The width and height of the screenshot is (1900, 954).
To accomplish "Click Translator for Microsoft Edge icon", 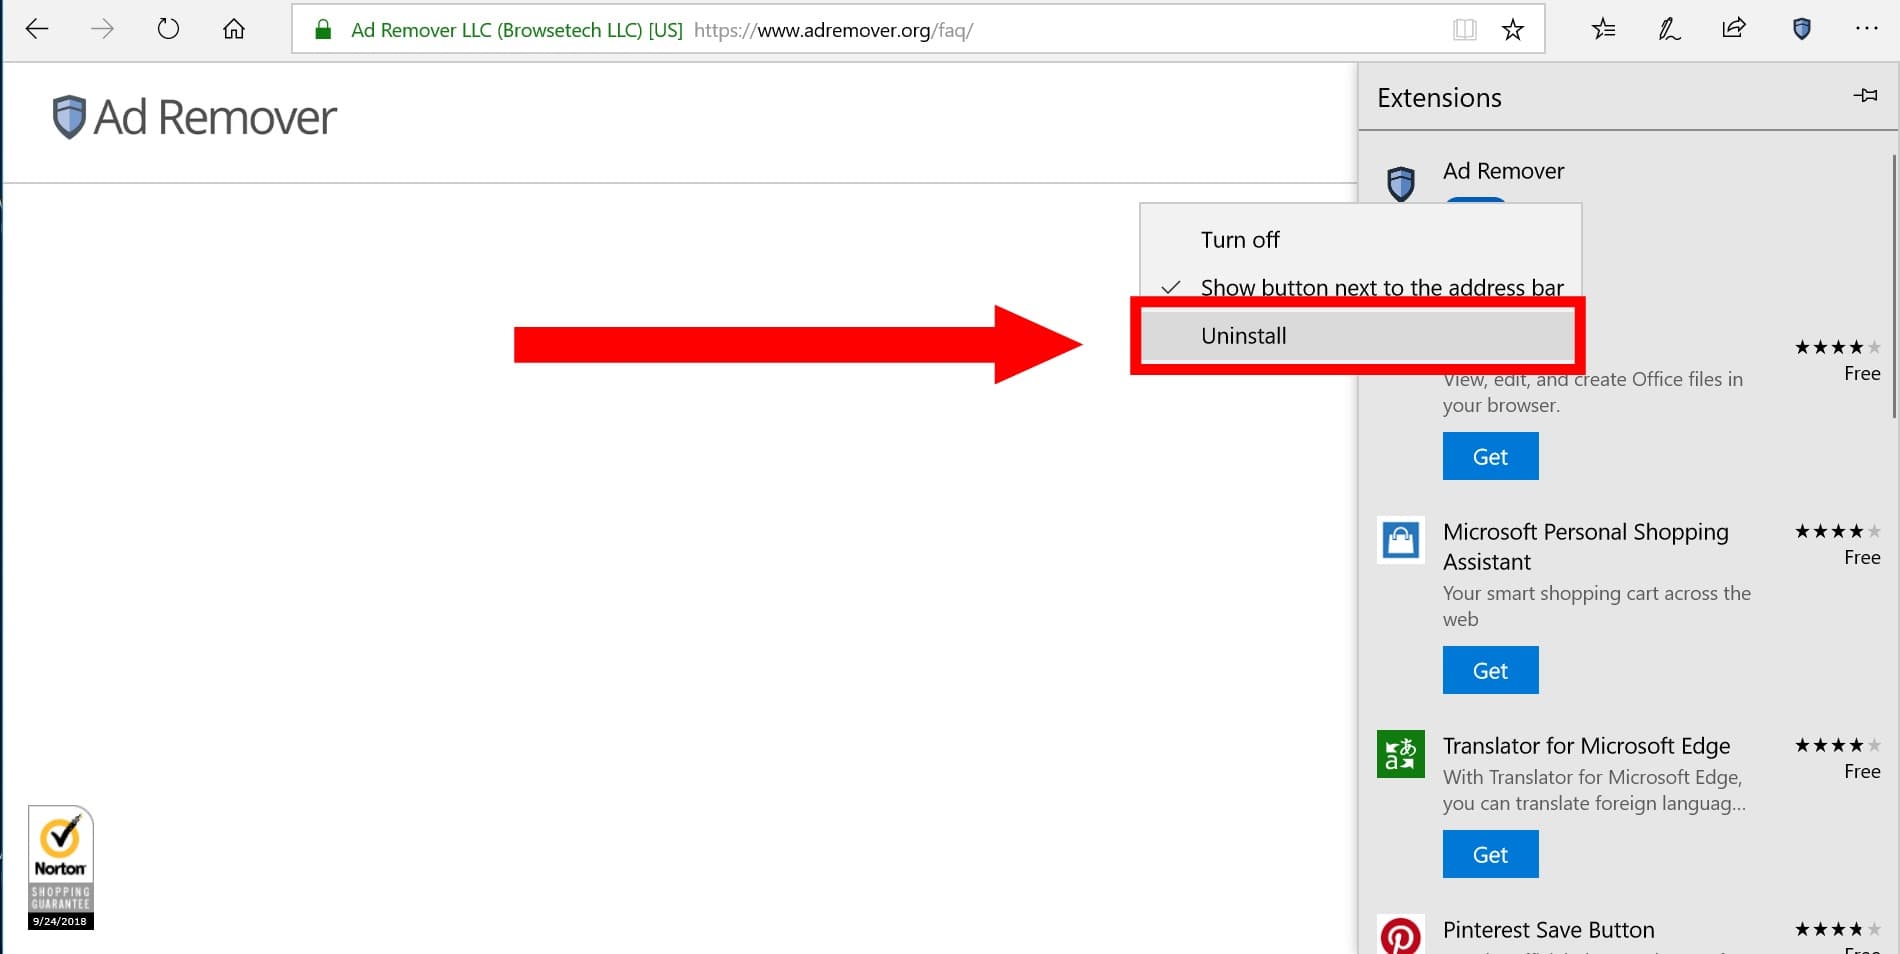I will pyautogui.click(x=1401, y=754).
